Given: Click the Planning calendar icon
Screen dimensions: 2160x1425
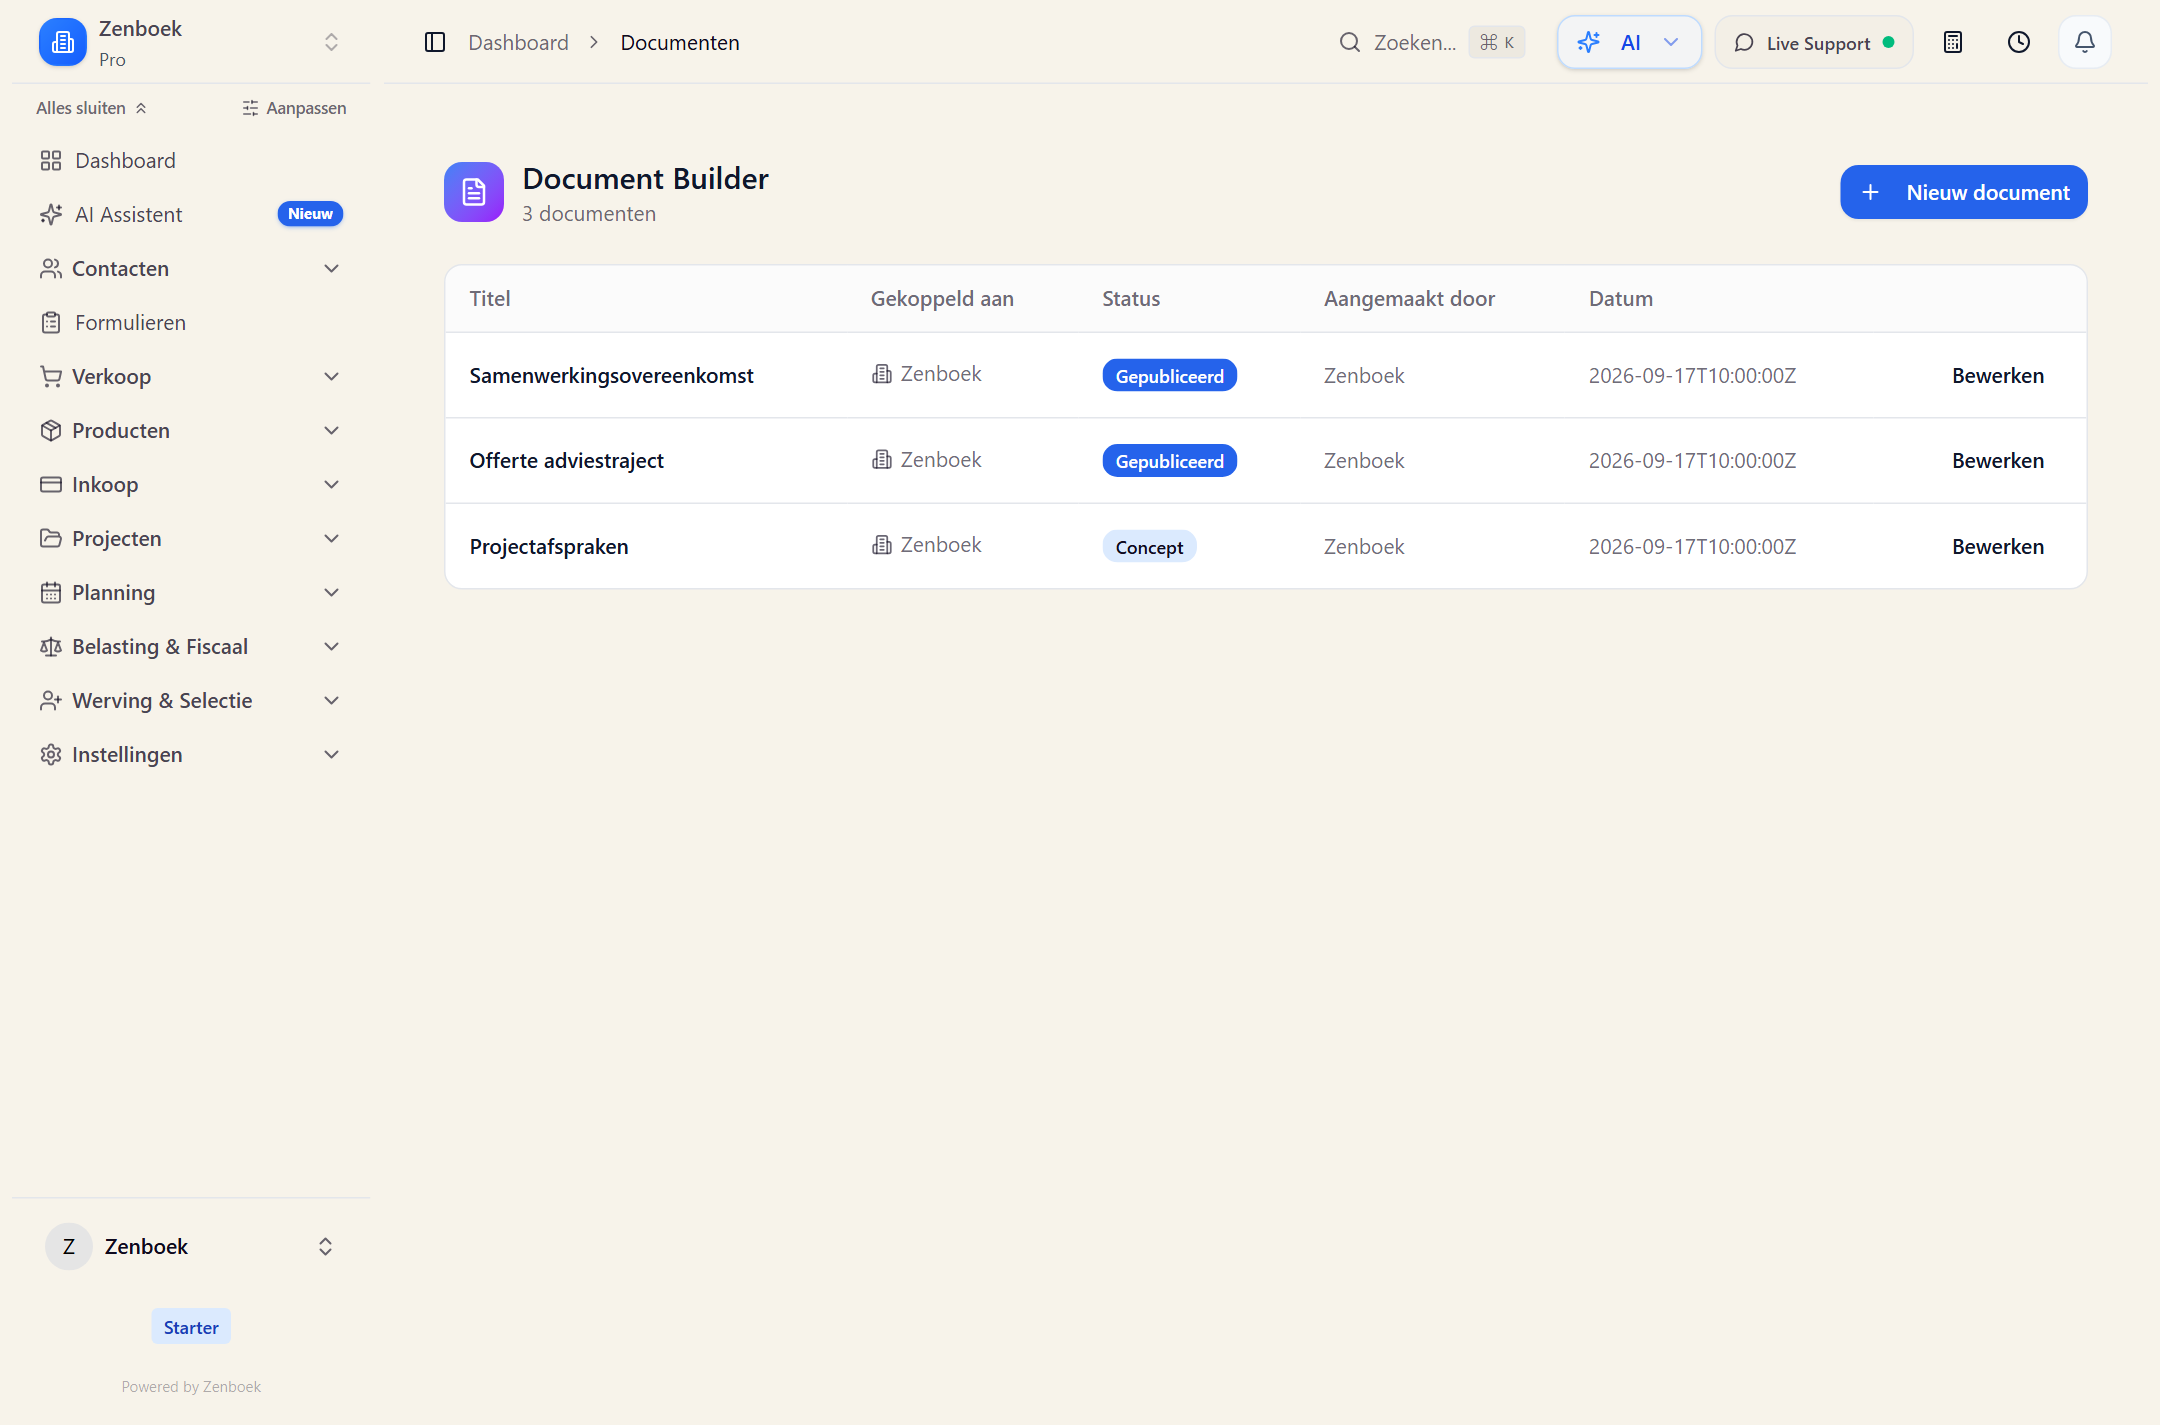Looking at the screenshot, I should tap(51, 592).
